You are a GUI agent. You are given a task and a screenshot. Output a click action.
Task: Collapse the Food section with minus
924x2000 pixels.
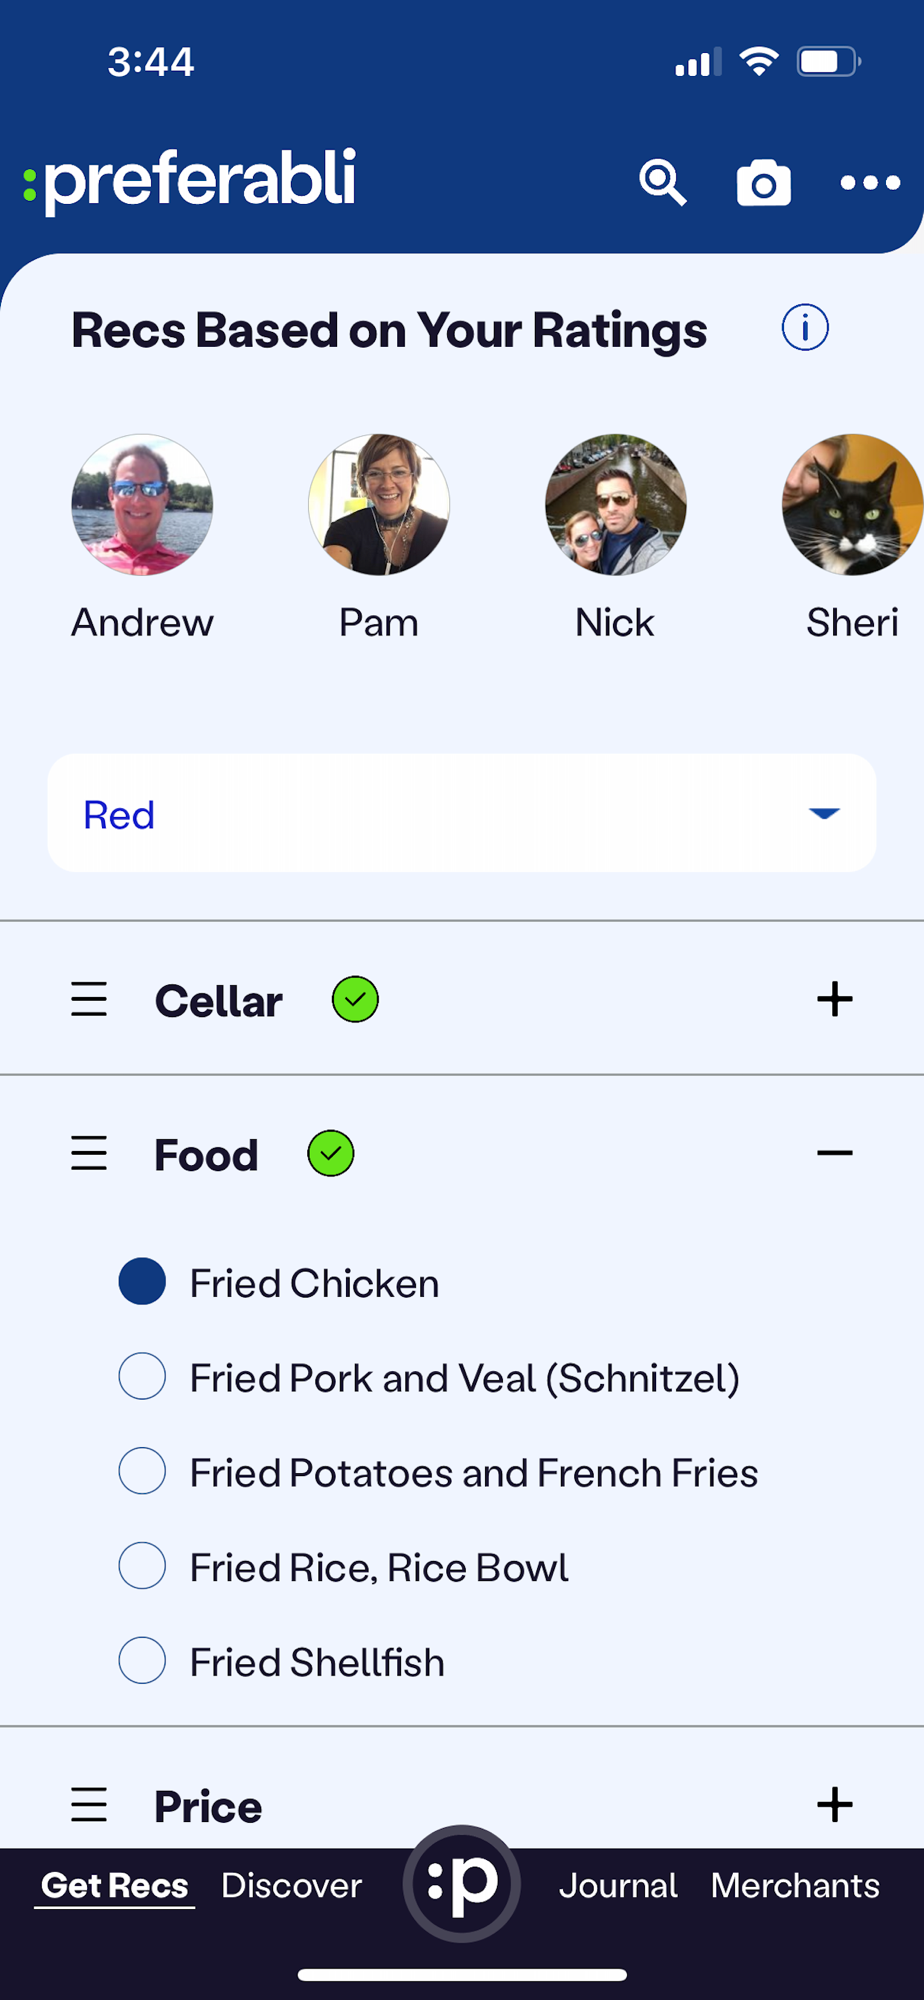pos(835,1153)
